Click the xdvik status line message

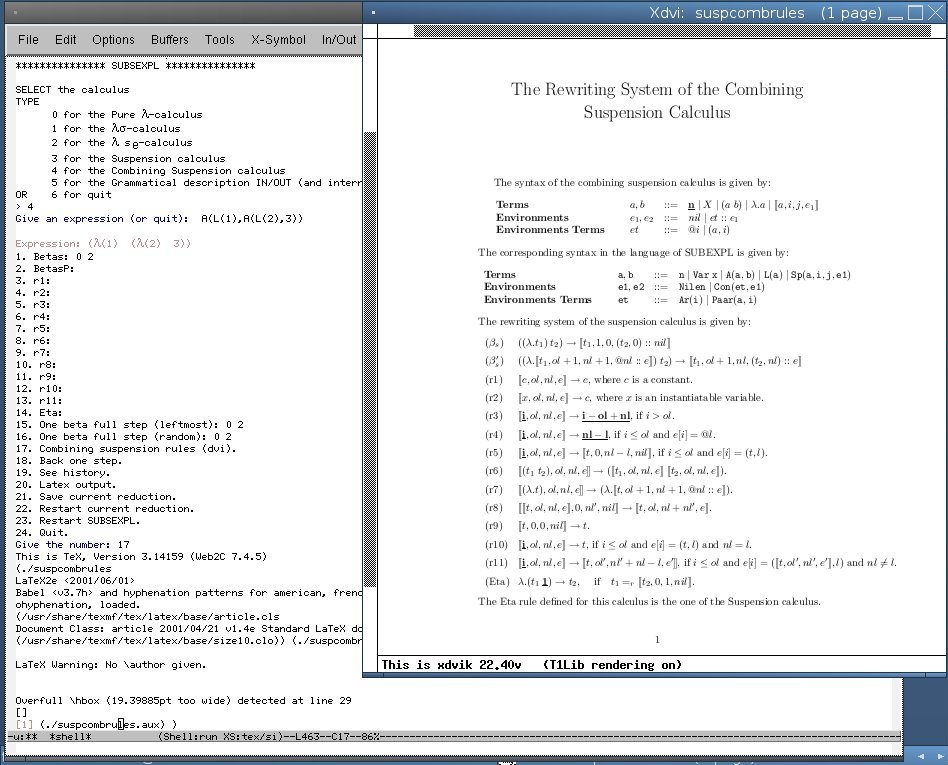pos(532,665)
